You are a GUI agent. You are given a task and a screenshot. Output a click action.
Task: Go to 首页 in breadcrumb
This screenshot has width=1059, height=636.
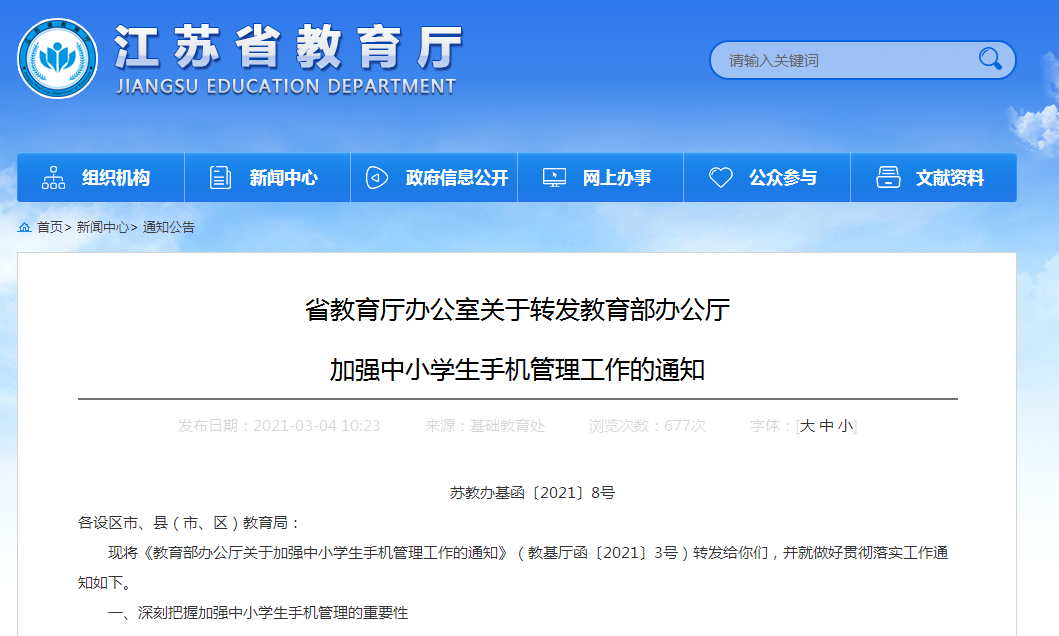50,228
